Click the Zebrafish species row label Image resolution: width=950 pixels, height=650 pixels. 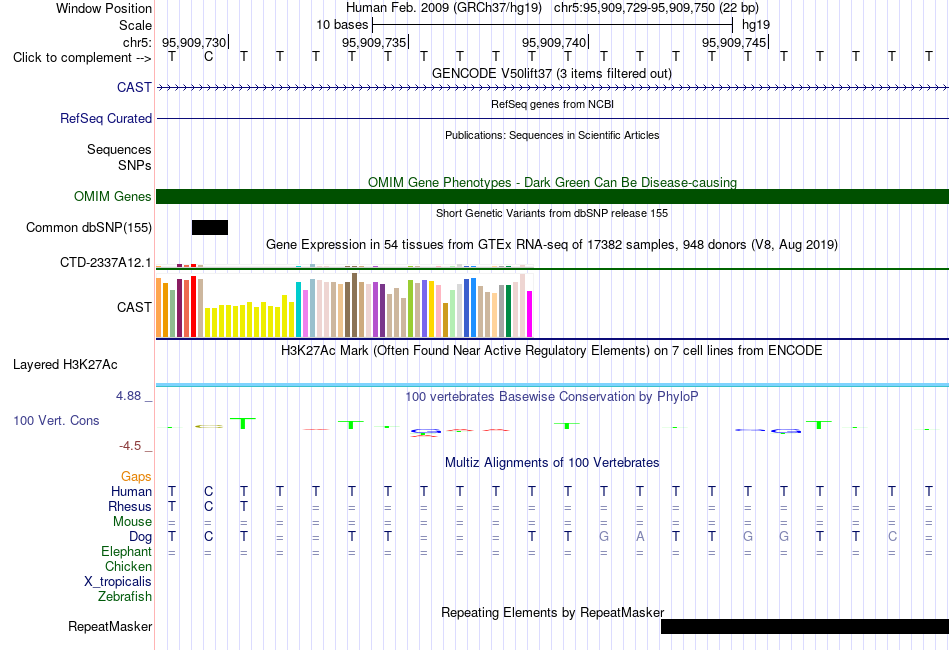click(x=125, y=597)
